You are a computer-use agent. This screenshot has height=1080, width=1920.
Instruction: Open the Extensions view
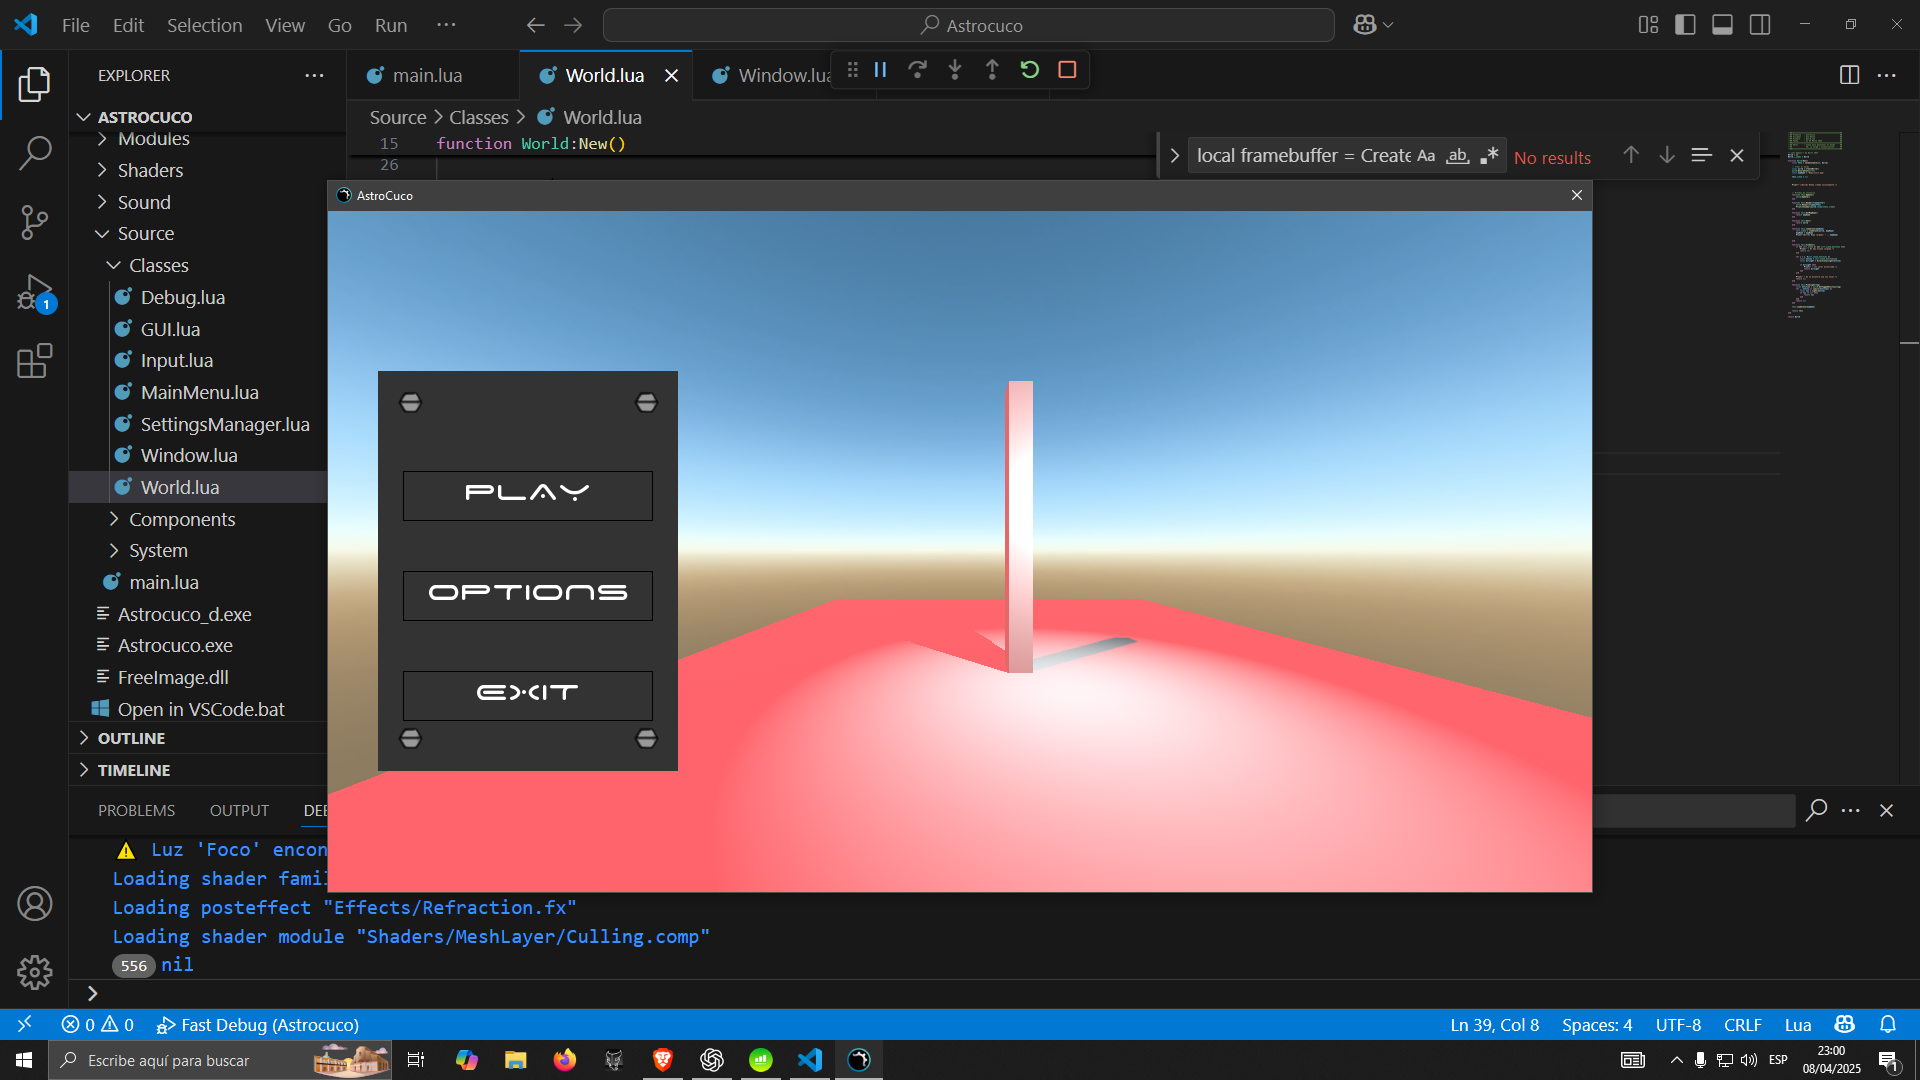click(x=35, y=362)
